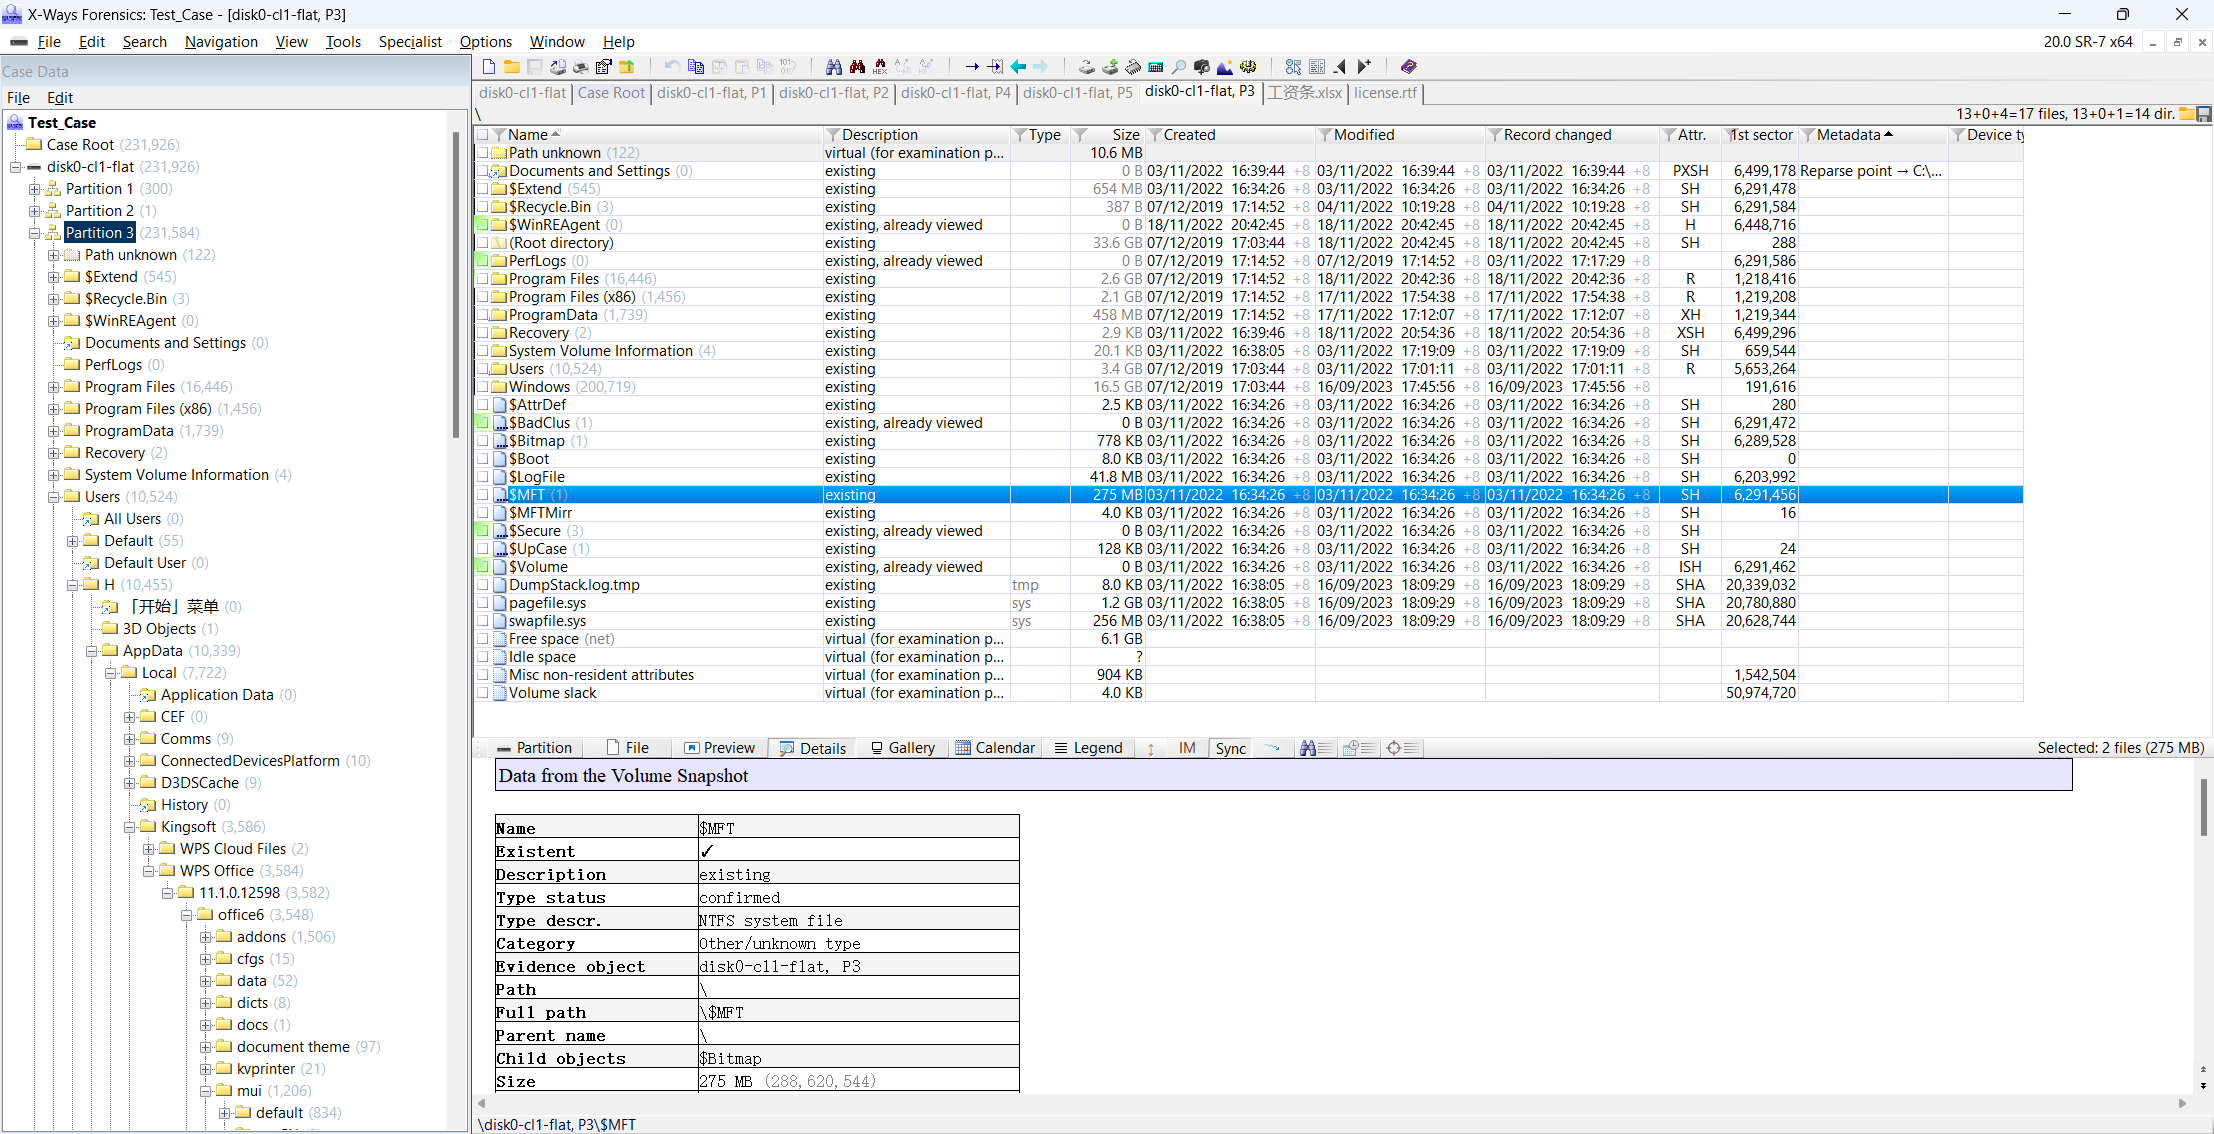Click the Refine Volume Snapshot gear icon
This screenshot has width=2214, height=1134.
click(x=1248, y=67)
